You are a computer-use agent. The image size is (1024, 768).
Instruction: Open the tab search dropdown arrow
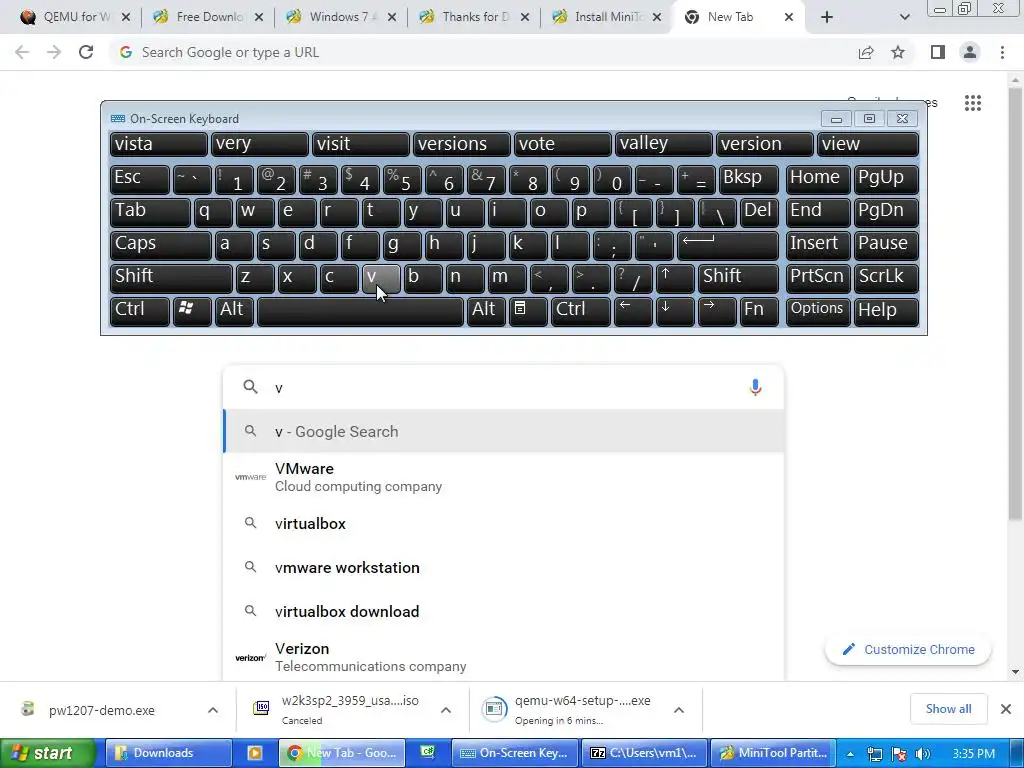[904, 17]
